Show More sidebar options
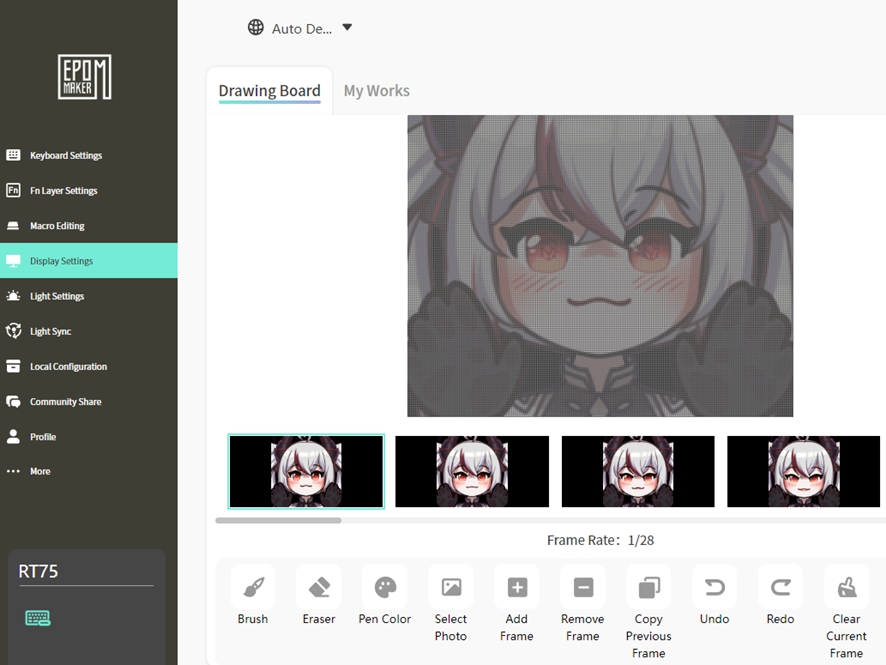This screenshot has width=886, height=665. (x=89, y=471)
